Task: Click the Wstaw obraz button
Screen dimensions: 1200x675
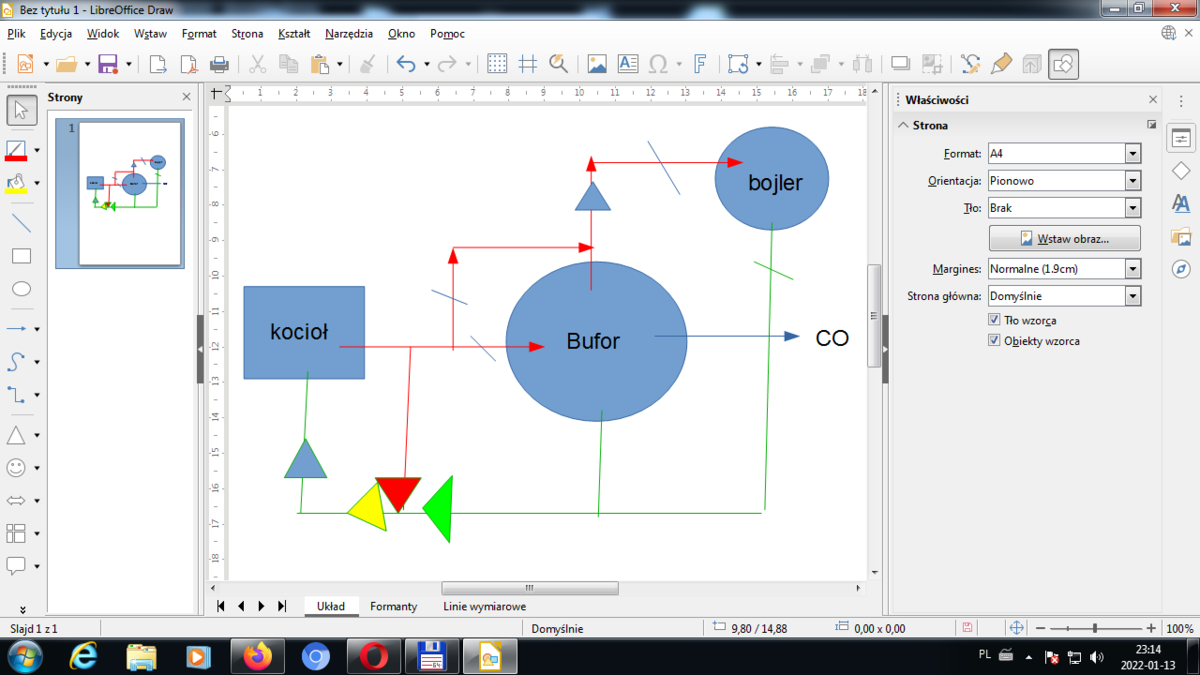Action: click(x=1064, y=238)
